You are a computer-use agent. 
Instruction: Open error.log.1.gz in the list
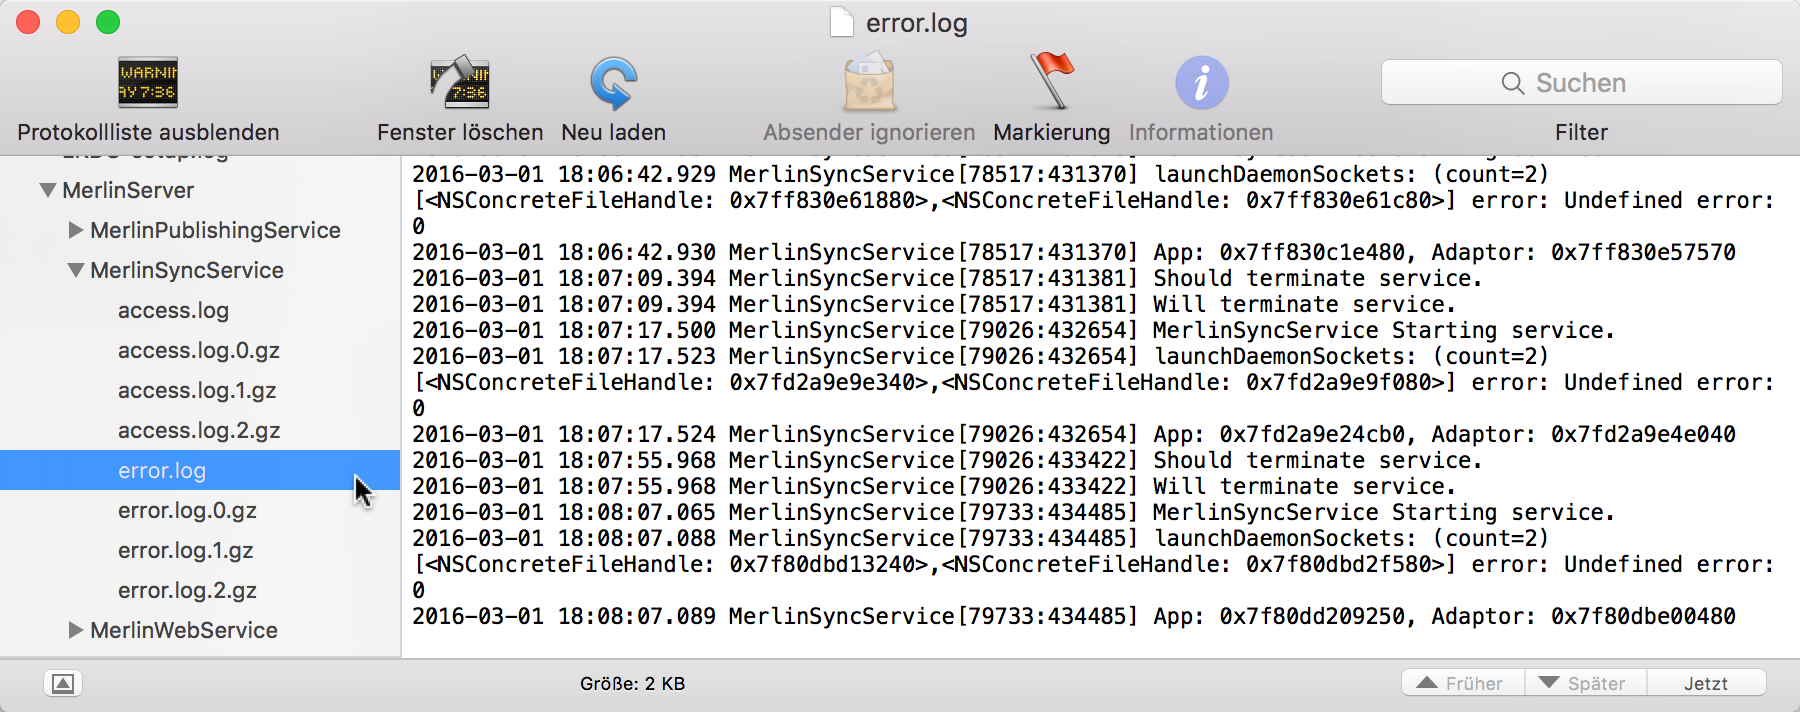pos(185,550)
